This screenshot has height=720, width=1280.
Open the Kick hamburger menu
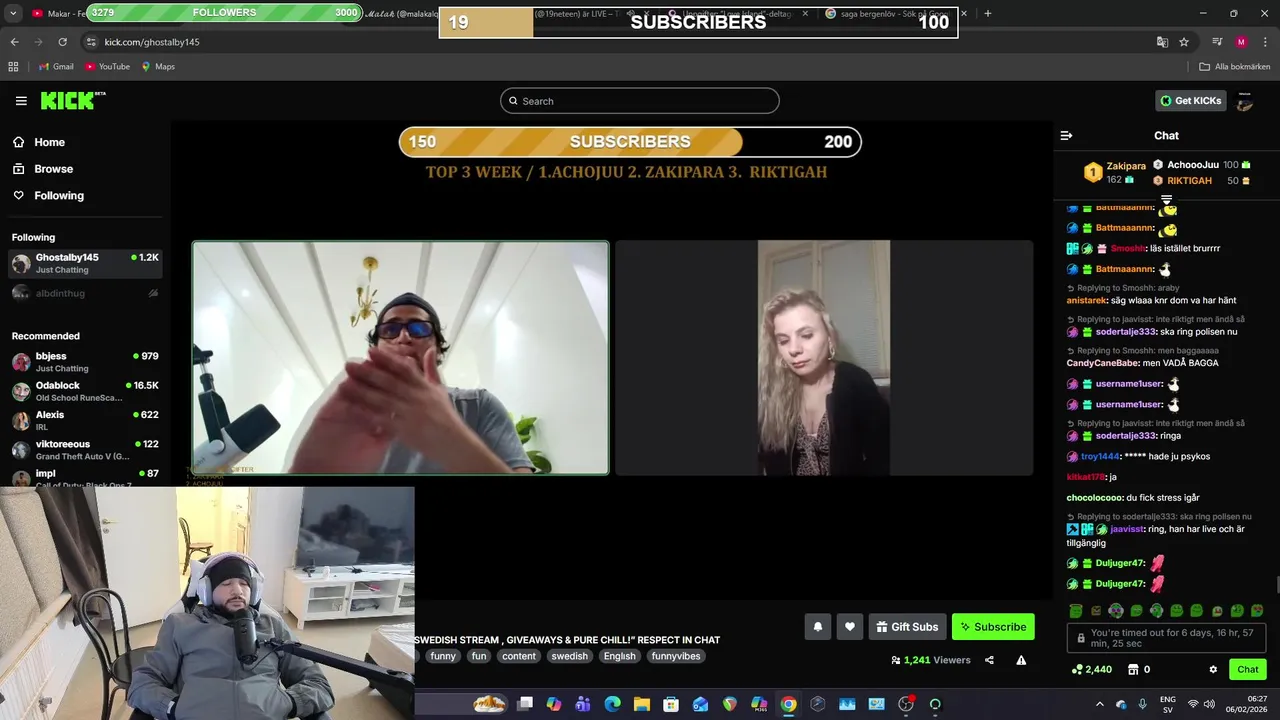pos(21,101)
